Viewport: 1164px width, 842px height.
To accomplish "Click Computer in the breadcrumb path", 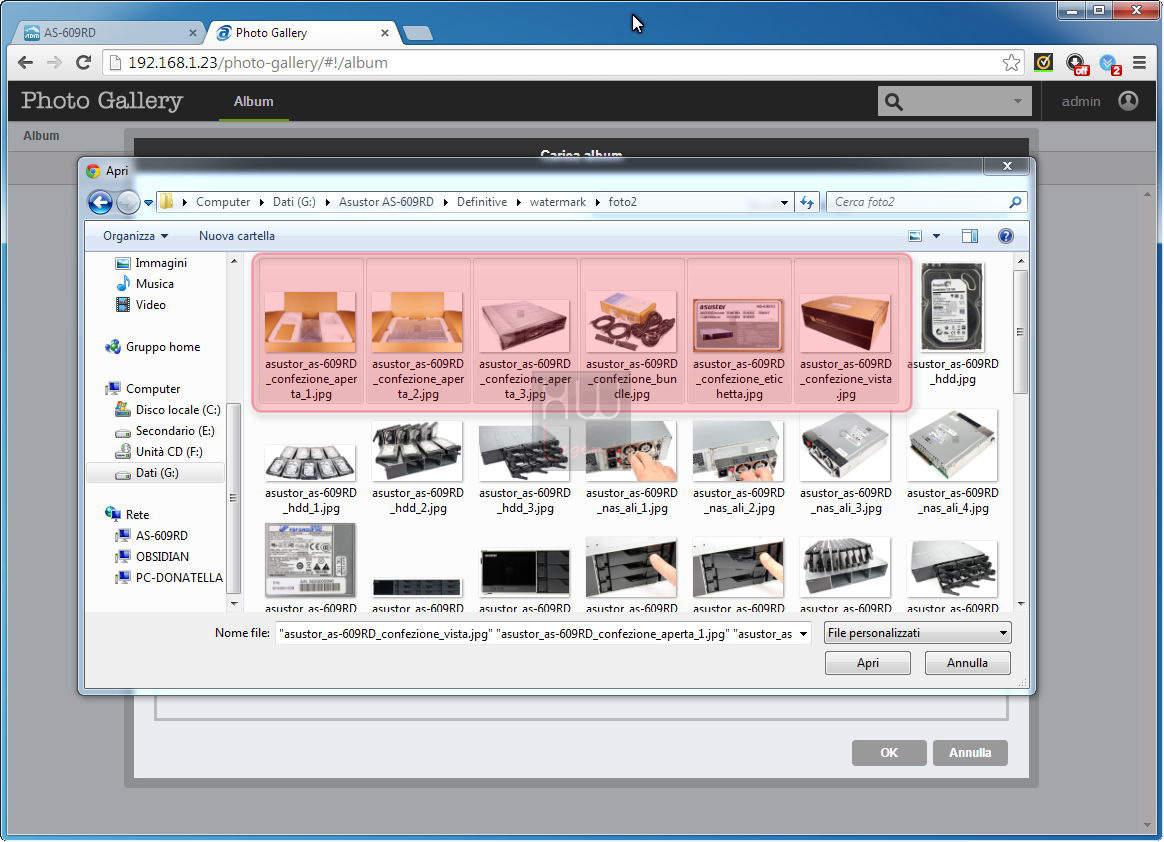I will (223, 202).
